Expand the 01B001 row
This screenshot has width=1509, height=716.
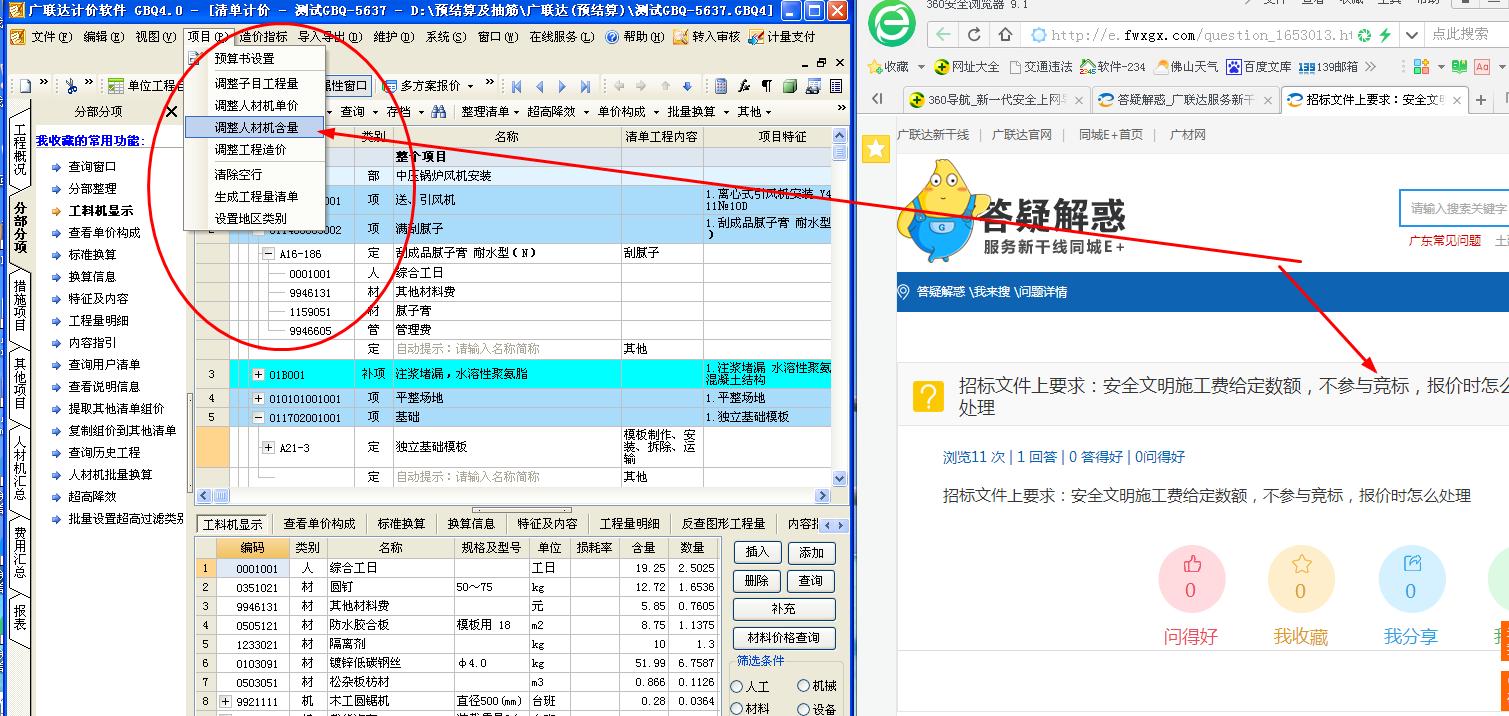(258, 375)
